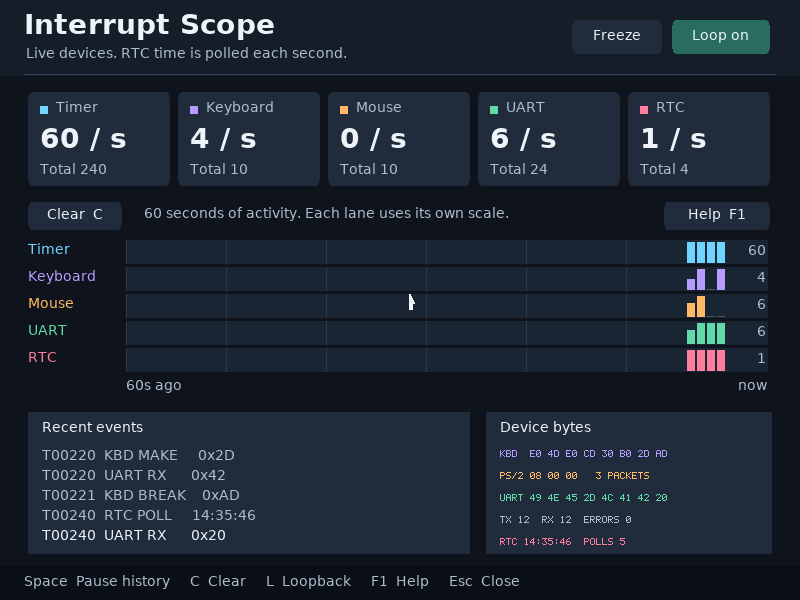
Task: Select the KBD byte row in Device bytes
Action: [583, 454]
